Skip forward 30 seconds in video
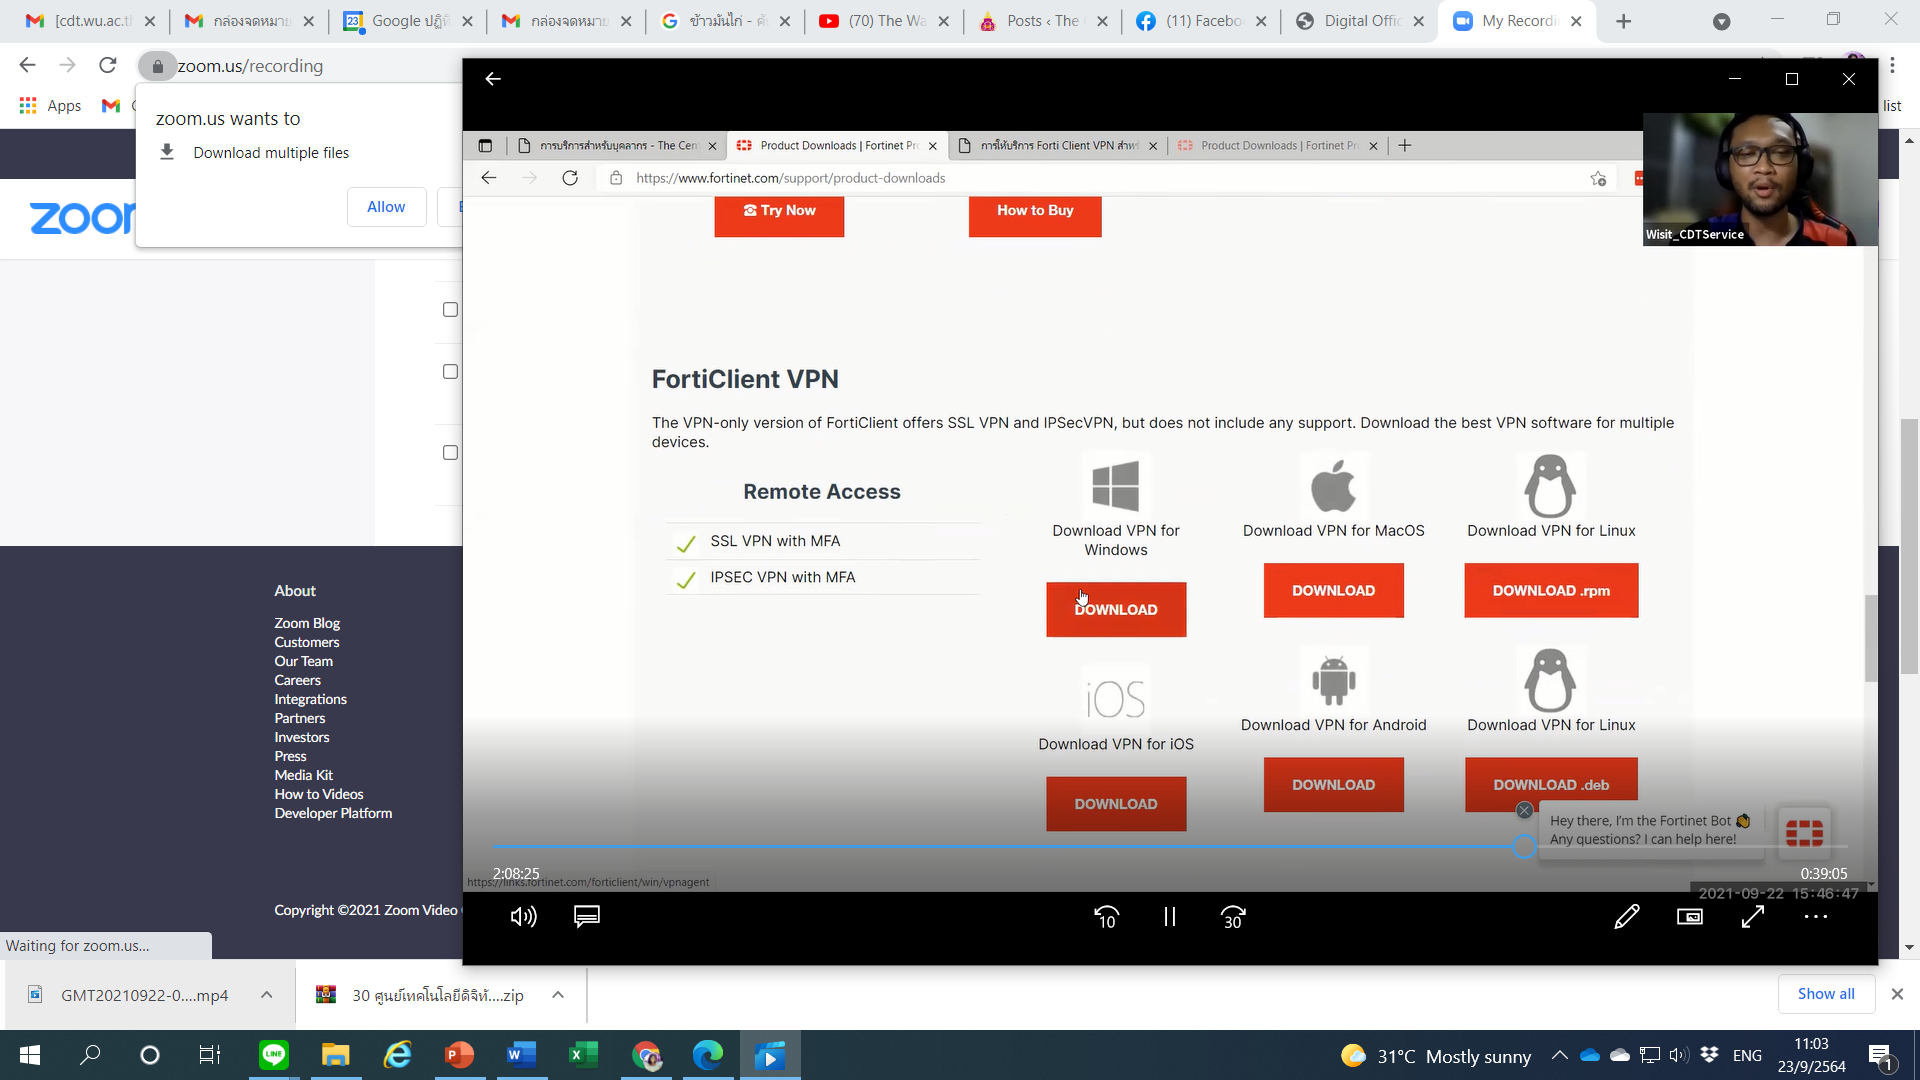The height and width of the screenshot is (1080, 1920). 1233,917
